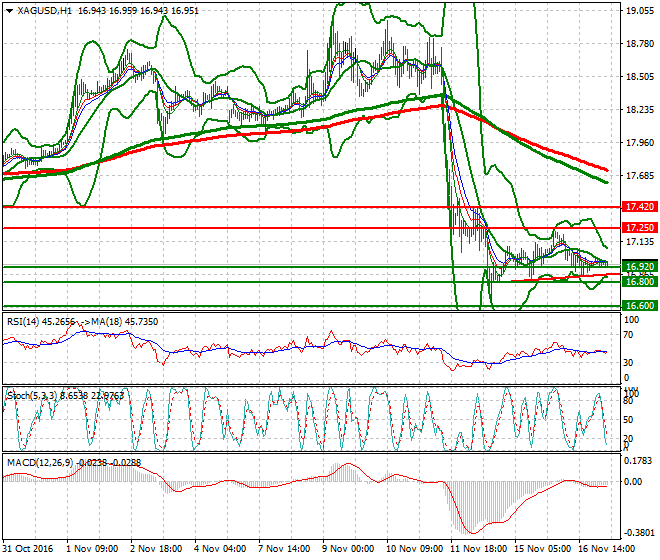Select the 9 Nov 00:00 time label
Screen dimensions: 660x560
(x=347, y=550)
